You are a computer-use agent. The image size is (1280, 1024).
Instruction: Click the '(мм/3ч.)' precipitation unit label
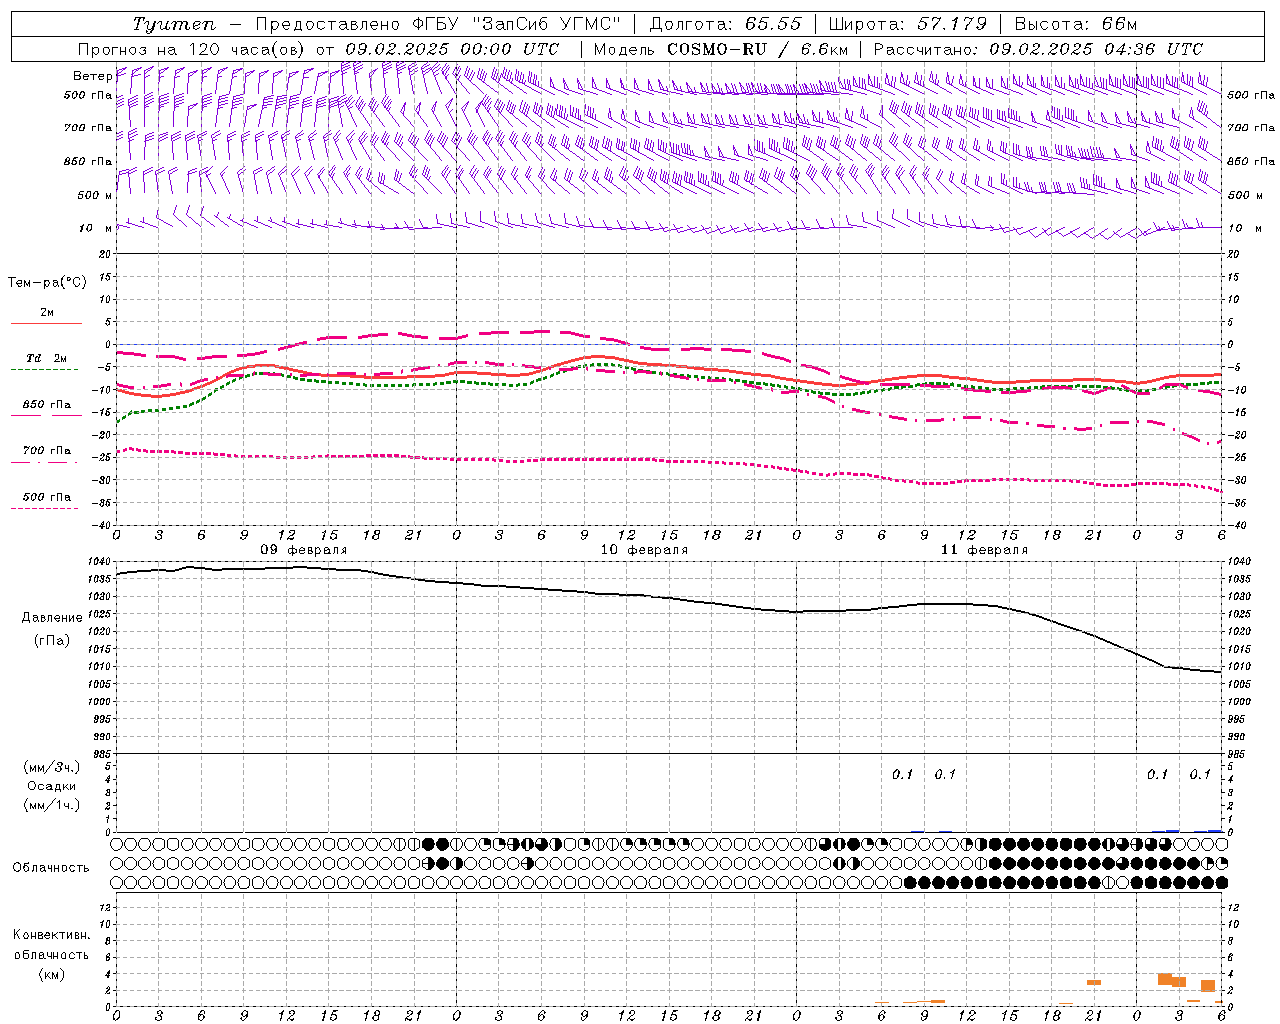point(52,767)
